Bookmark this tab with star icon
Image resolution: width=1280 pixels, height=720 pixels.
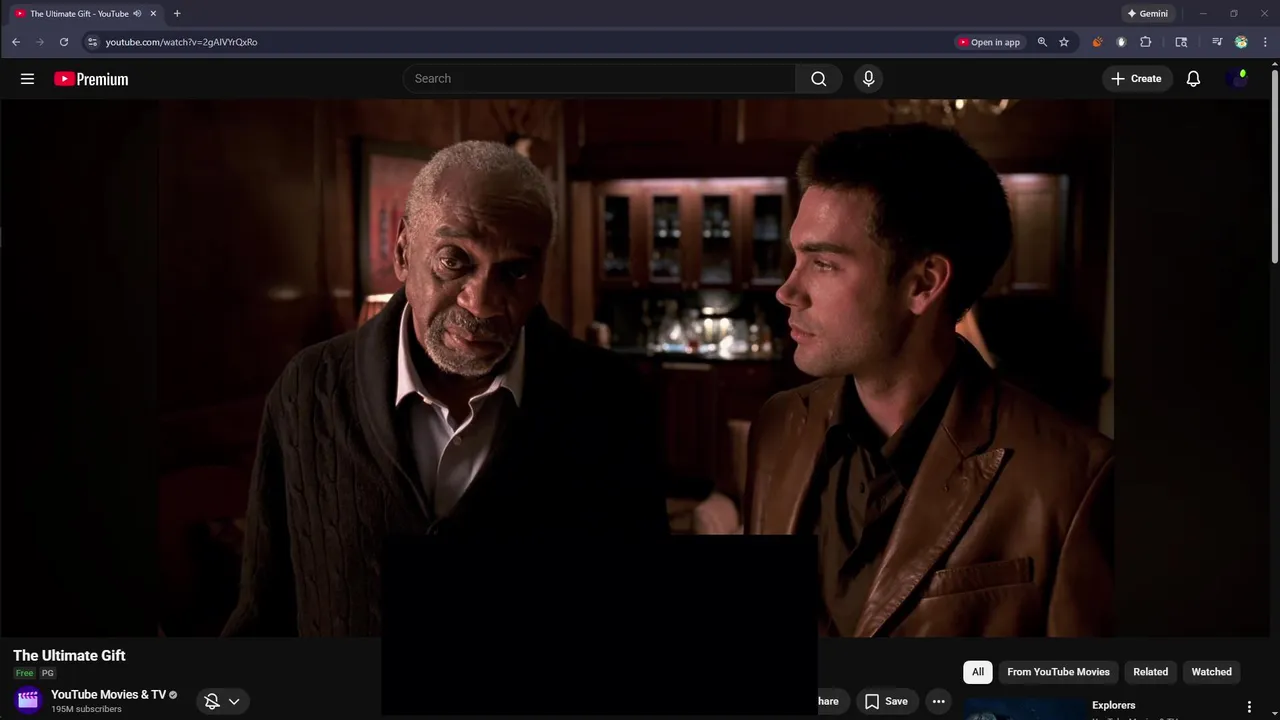[1064, 42]
